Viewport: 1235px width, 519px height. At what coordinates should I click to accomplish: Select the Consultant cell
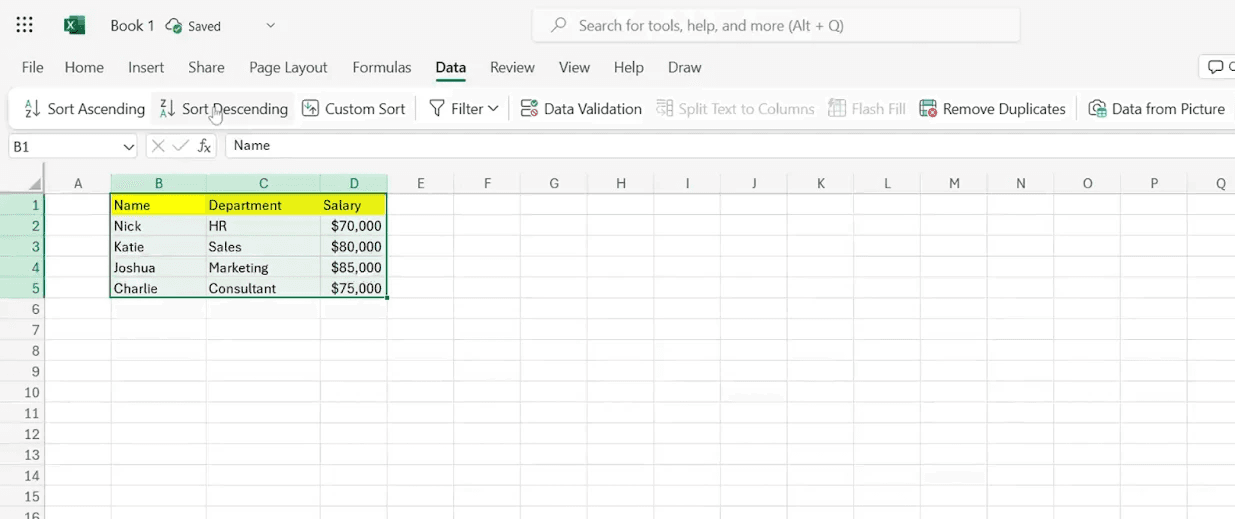pos(263,288)
